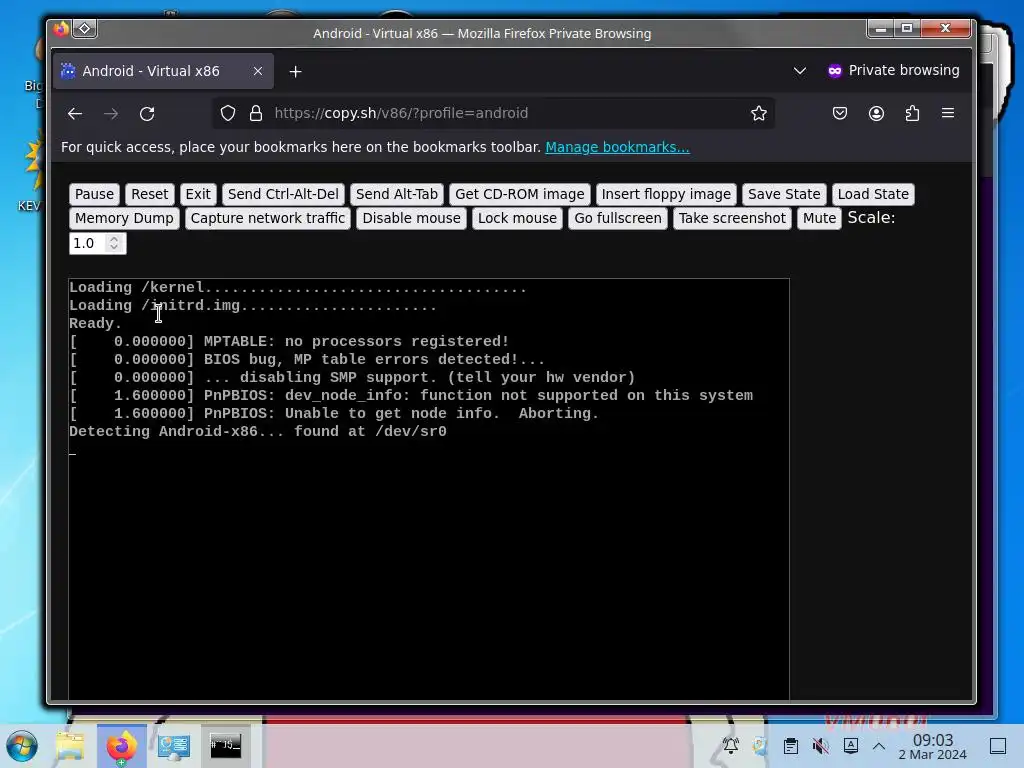Click the Private browsing indicator

[893, 71]
